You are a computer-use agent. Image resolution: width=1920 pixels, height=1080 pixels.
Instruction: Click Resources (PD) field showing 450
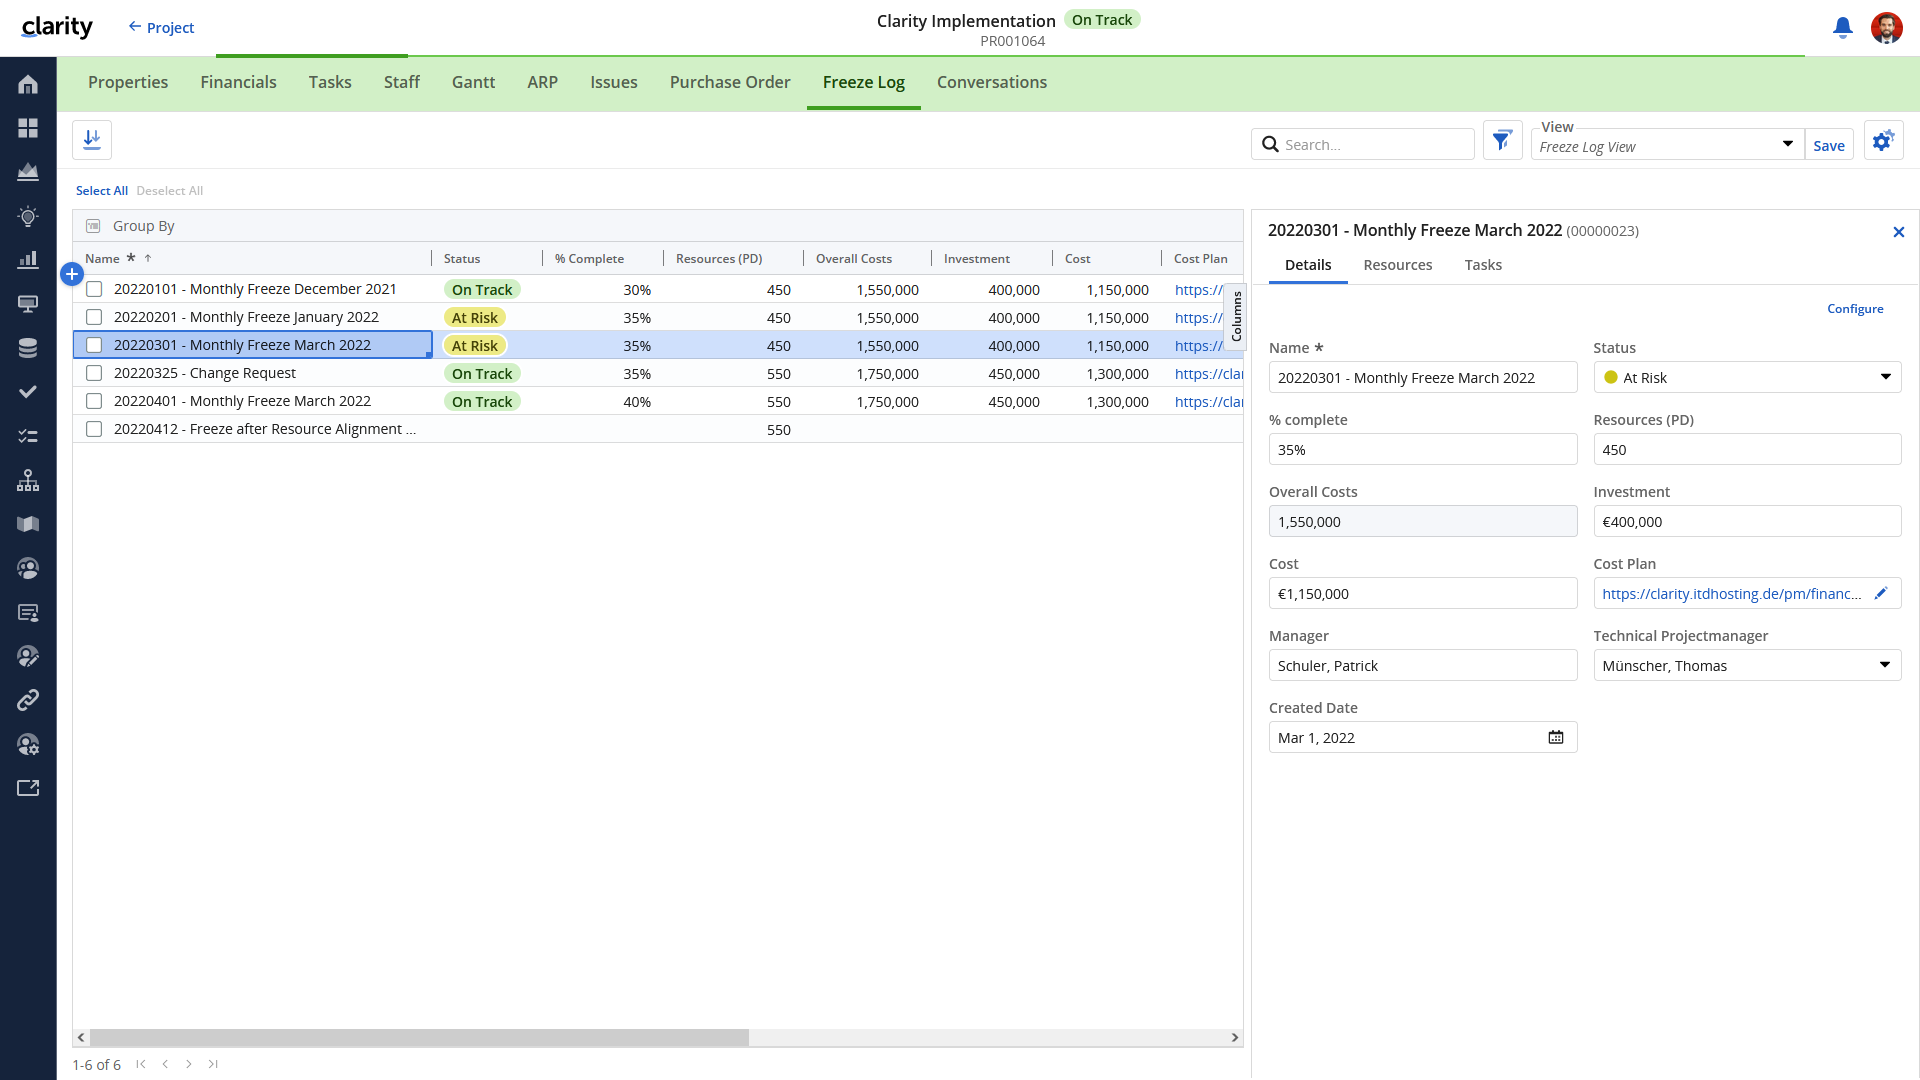[x=1747, y=449]
